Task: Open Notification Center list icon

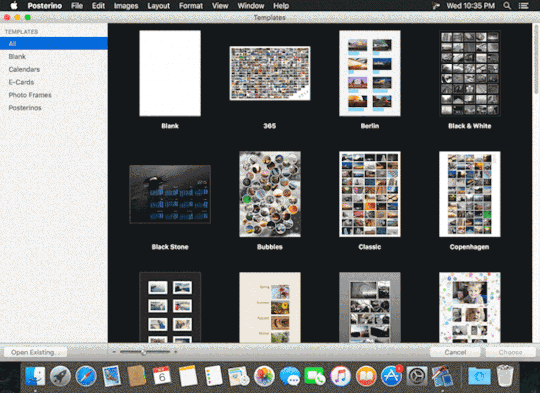Action: (x=524, y=6)
